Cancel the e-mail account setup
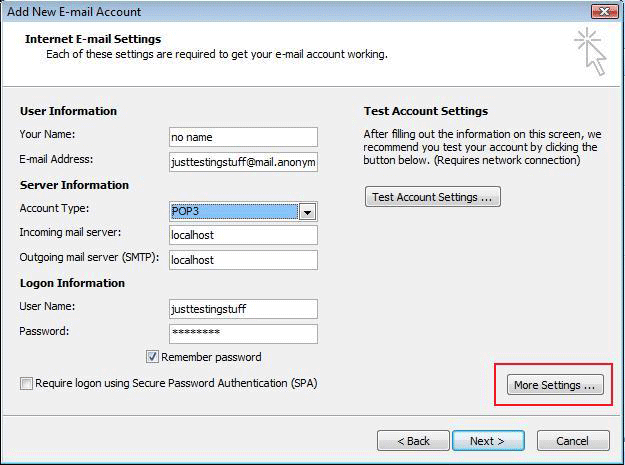Image resolution: width=625 pixels, height=465 pixels. tap(572, 441)
